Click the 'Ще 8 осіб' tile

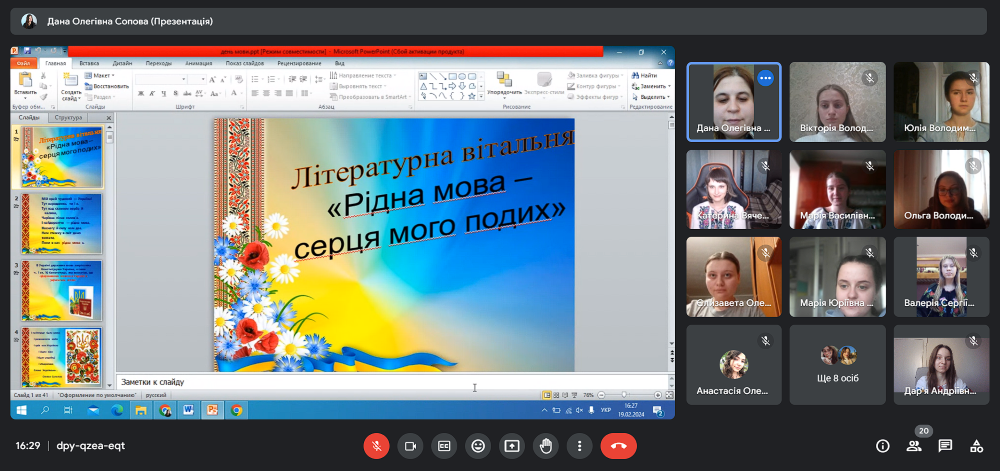[837, 364]
